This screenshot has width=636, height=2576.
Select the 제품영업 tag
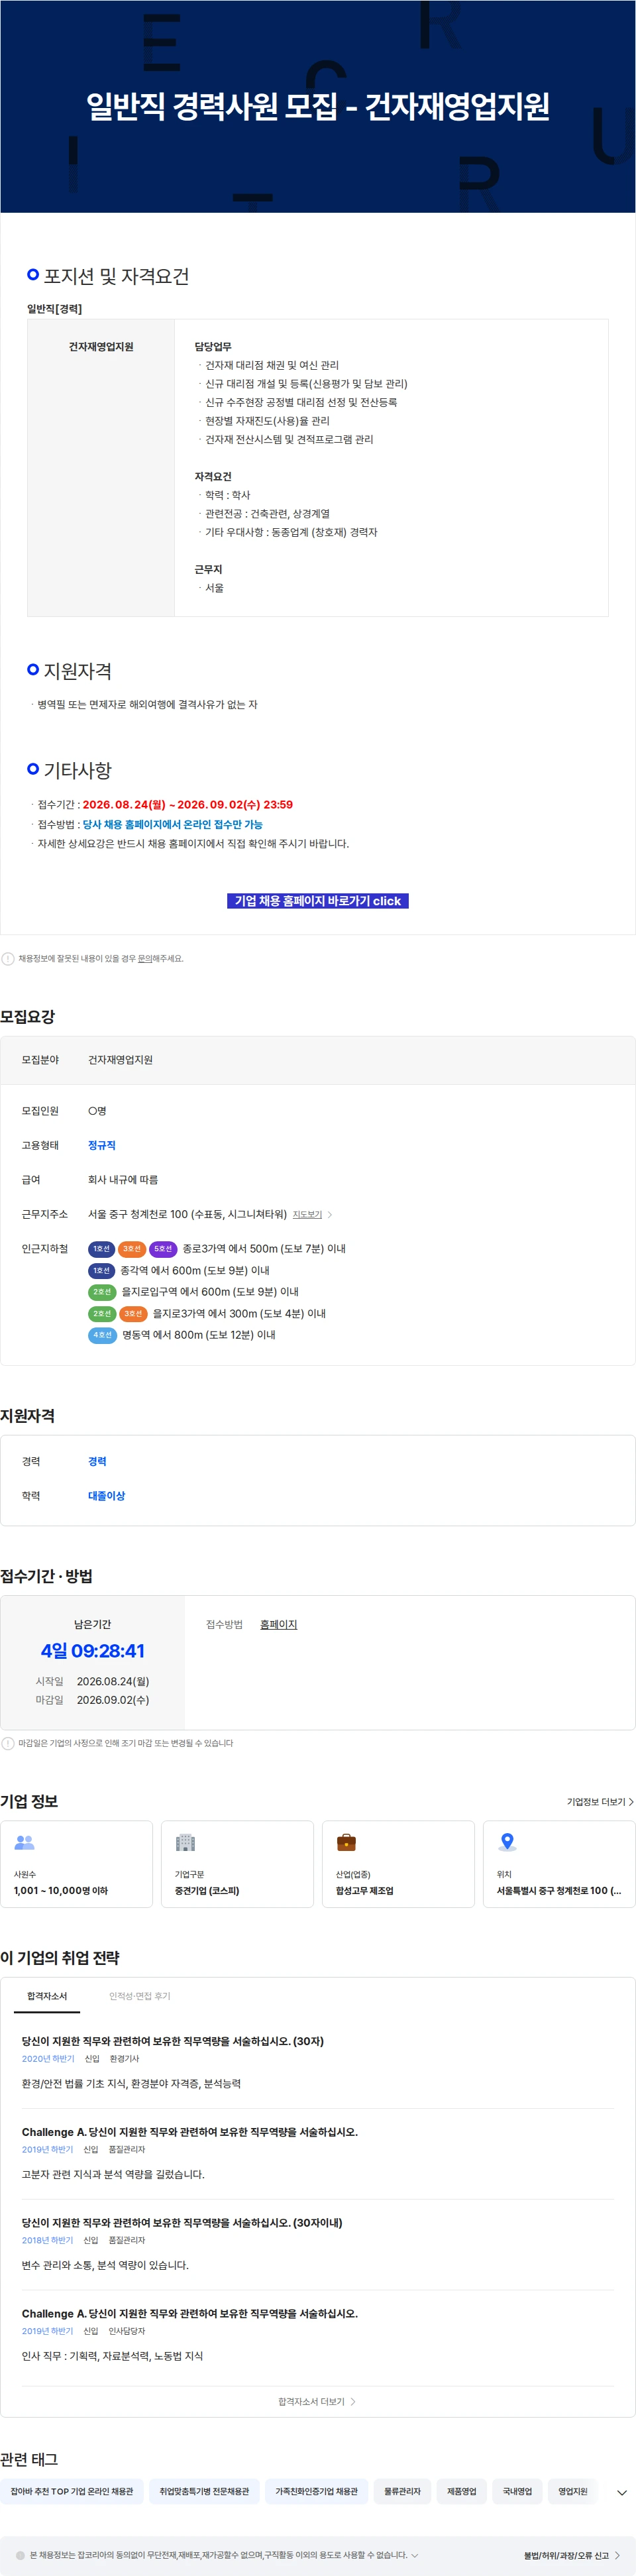(x=461, y=2491)
